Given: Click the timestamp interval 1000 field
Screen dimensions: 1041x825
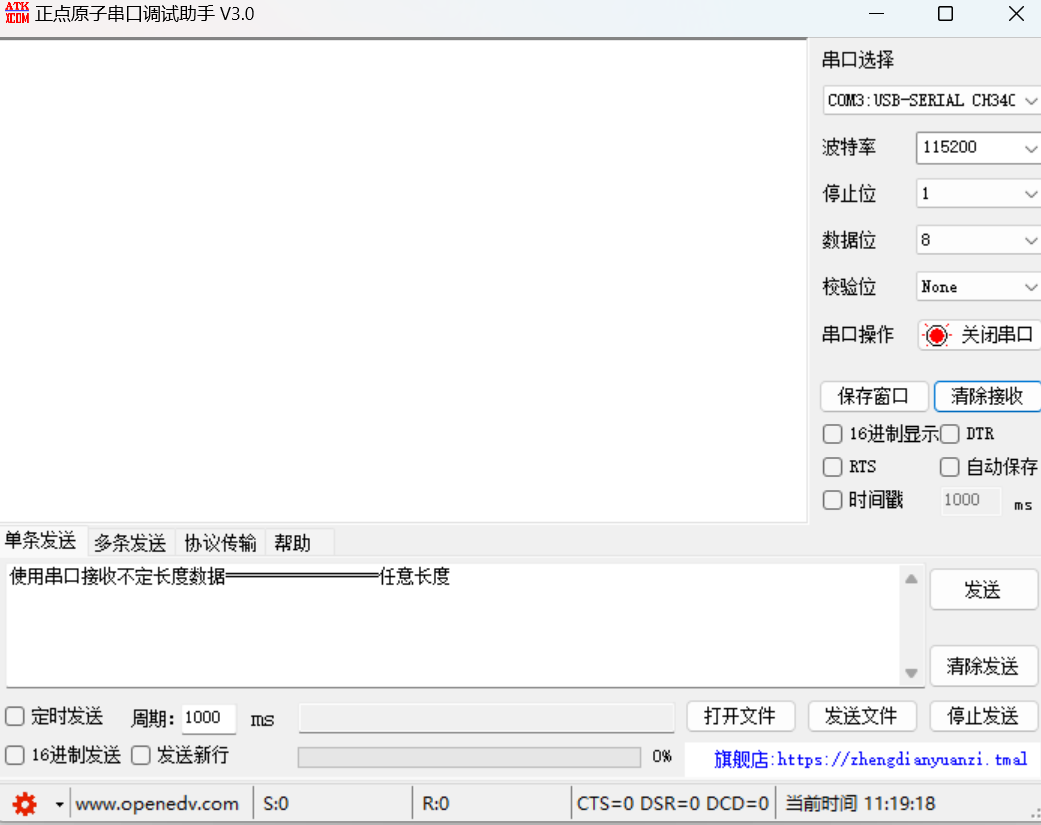Looking at the screenshot, I should [970, 500].
